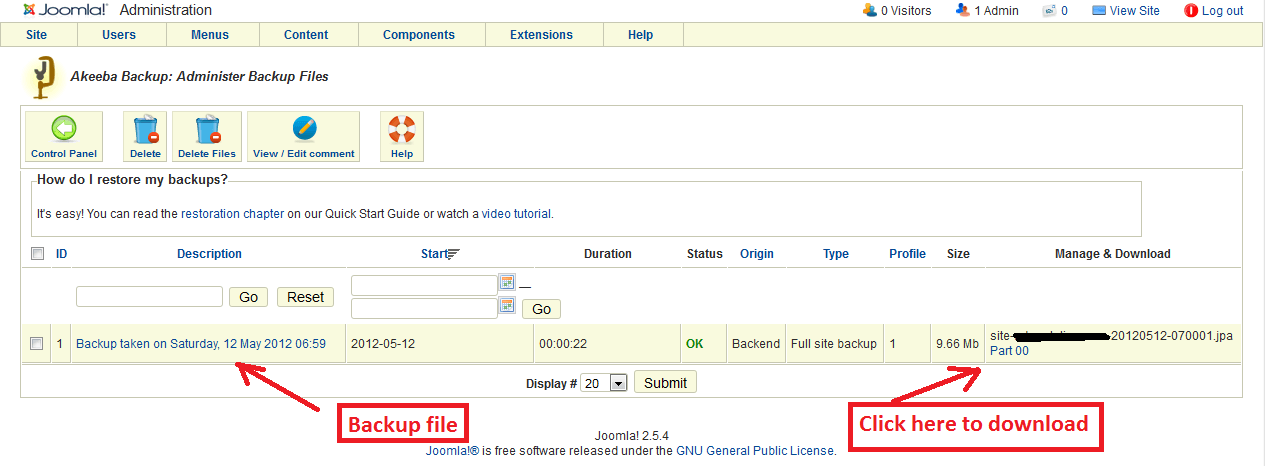Image resolution: width=1265 pixels, height=466 pixels.
Task: Focus the first start date input field
Action: coord(424,285)
